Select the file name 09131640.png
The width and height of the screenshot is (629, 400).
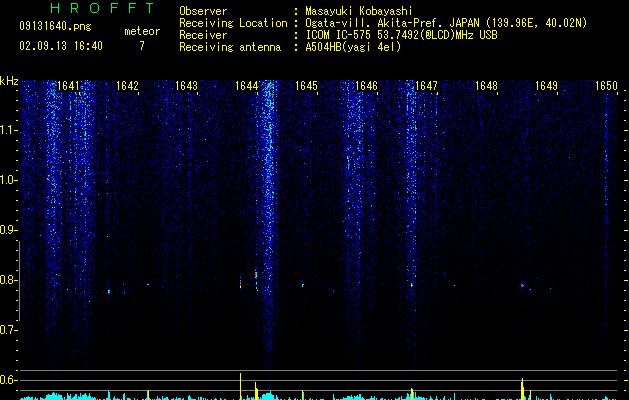[55, 27]
